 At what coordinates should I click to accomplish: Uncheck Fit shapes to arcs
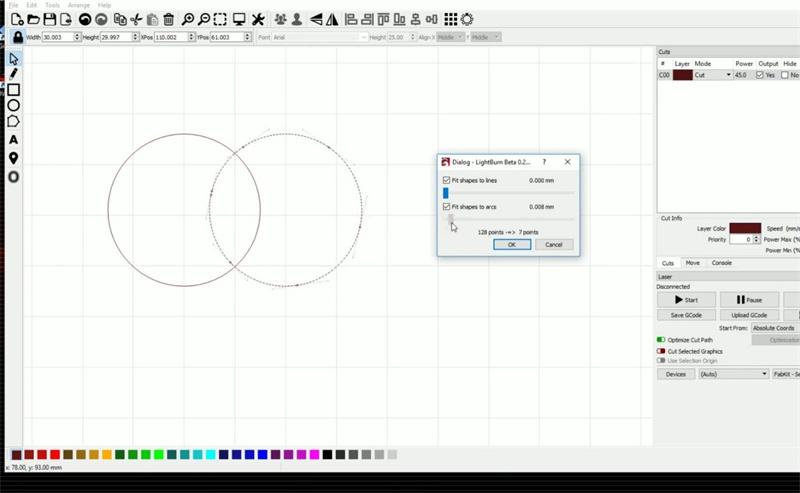(446, 207)
